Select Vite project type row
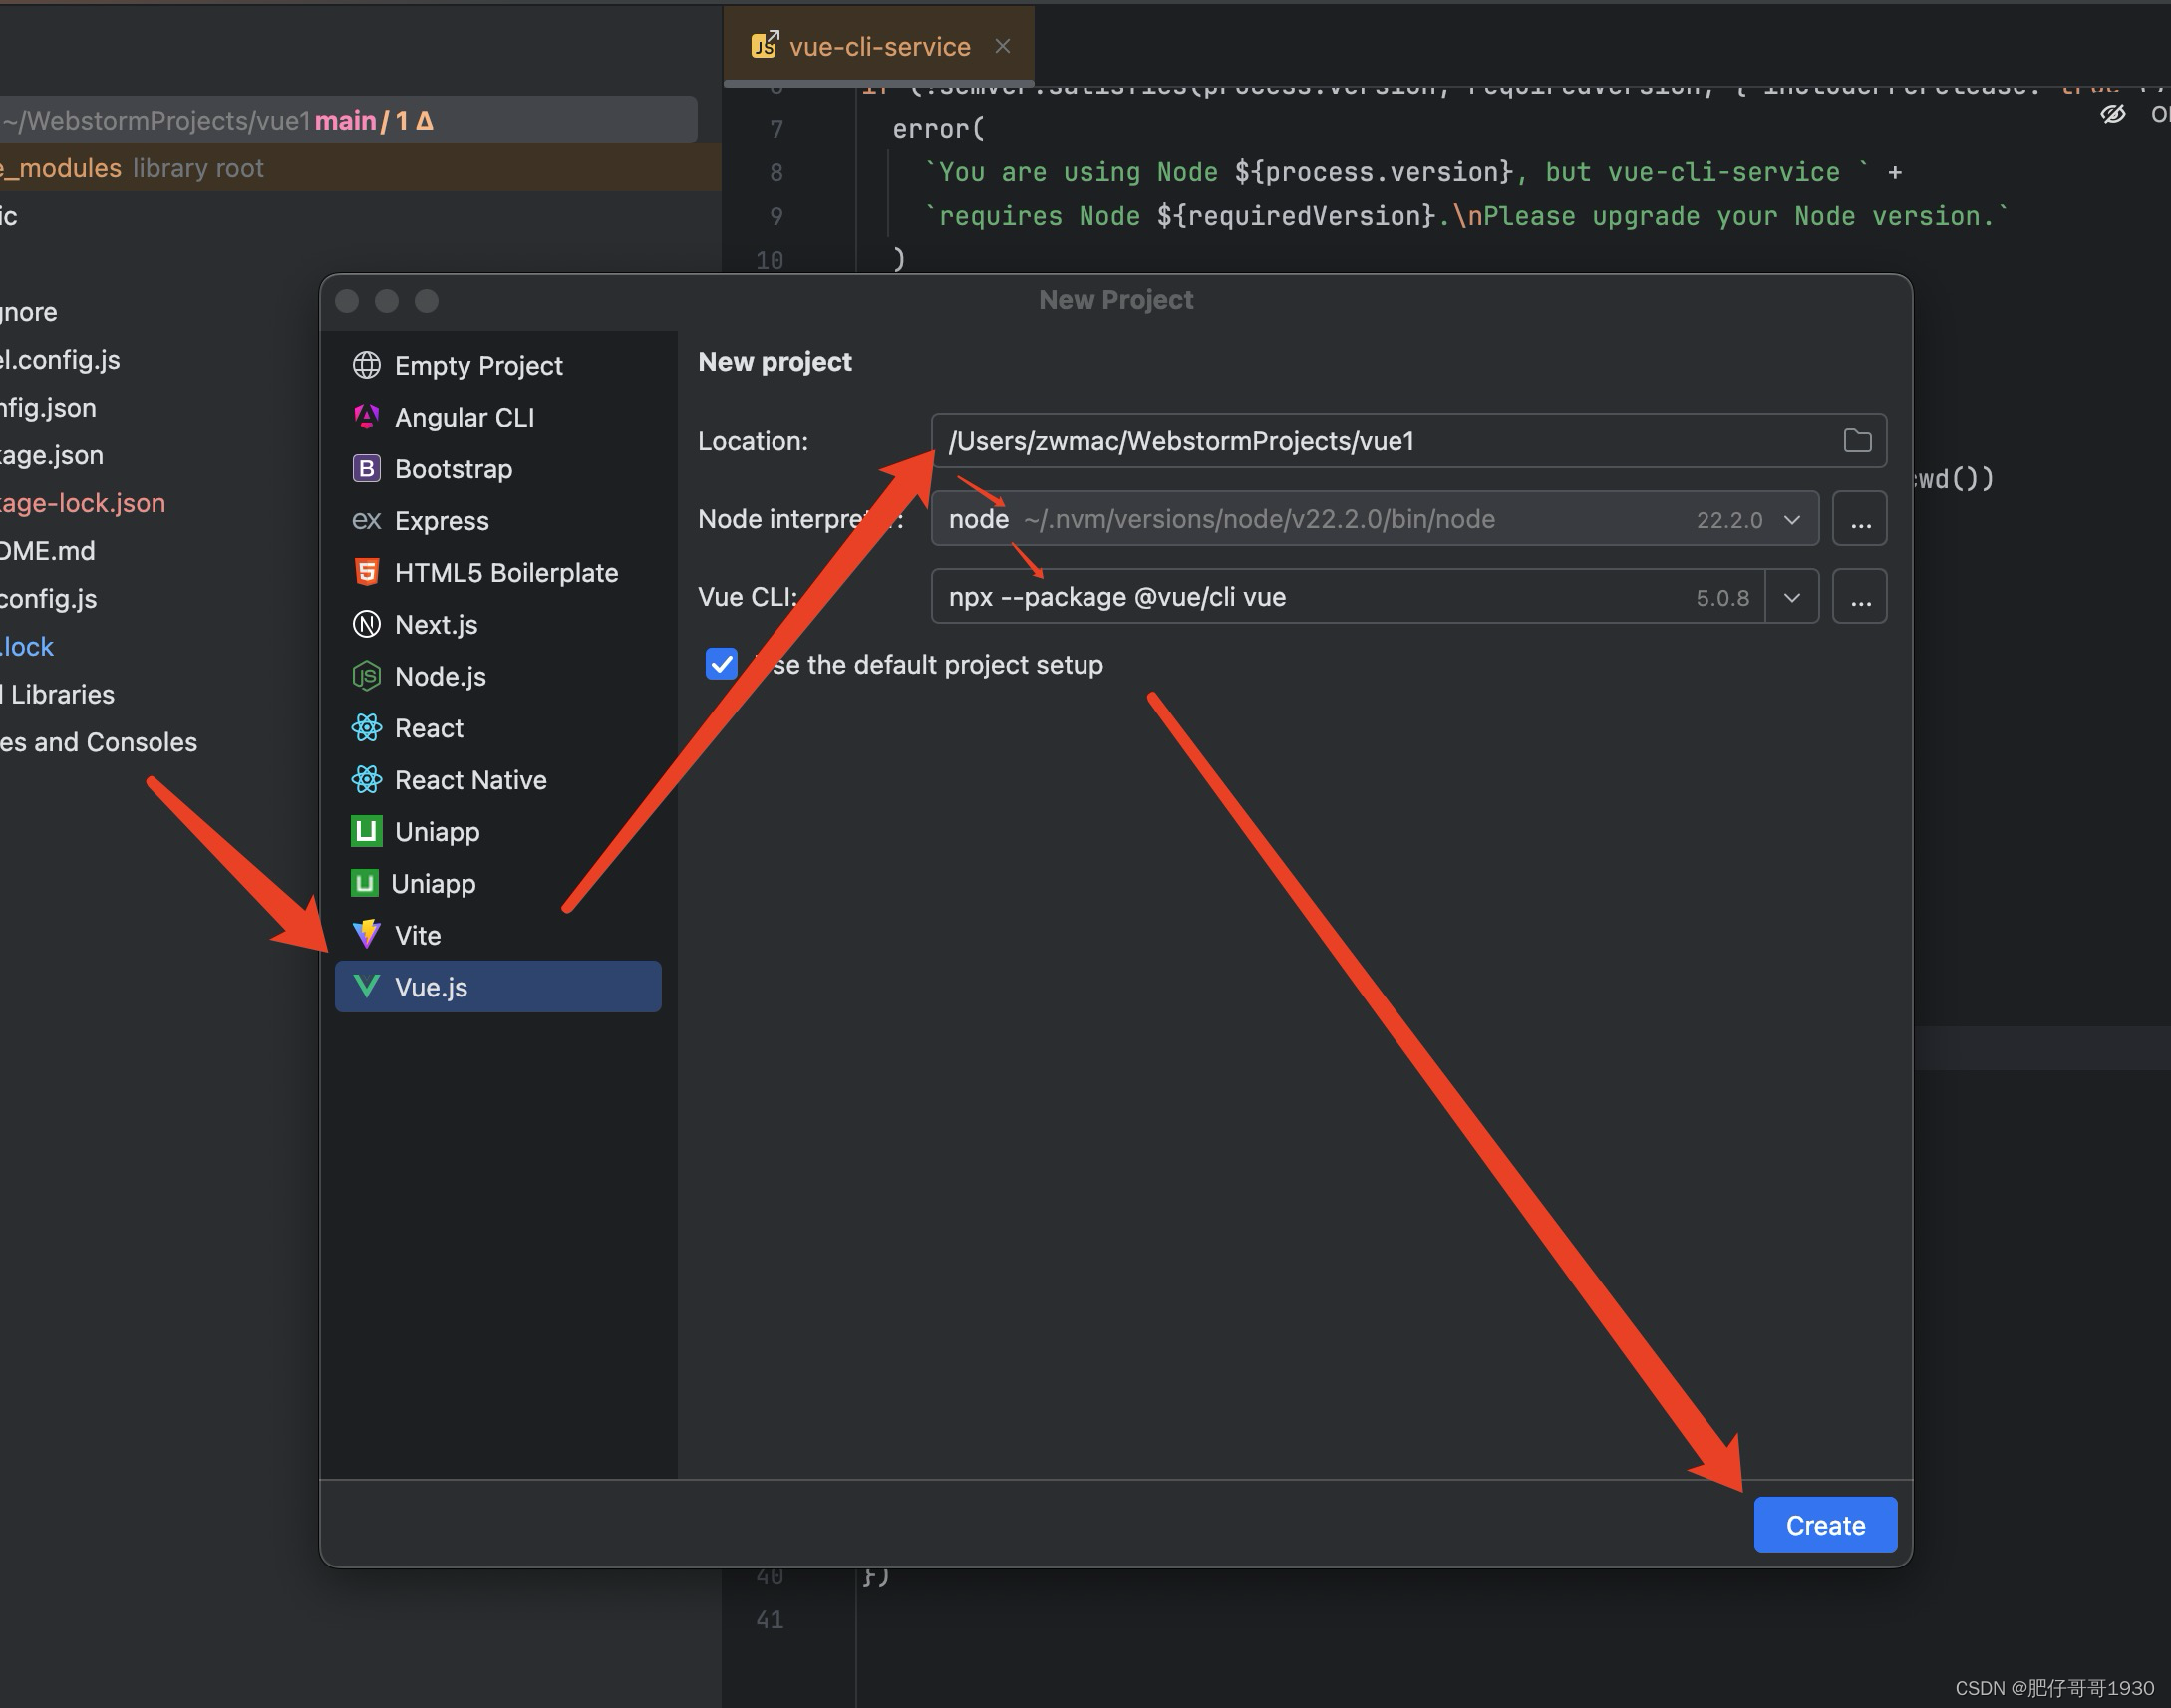The height and width of the screenshot is (1708, 2171). click(498, 935)
